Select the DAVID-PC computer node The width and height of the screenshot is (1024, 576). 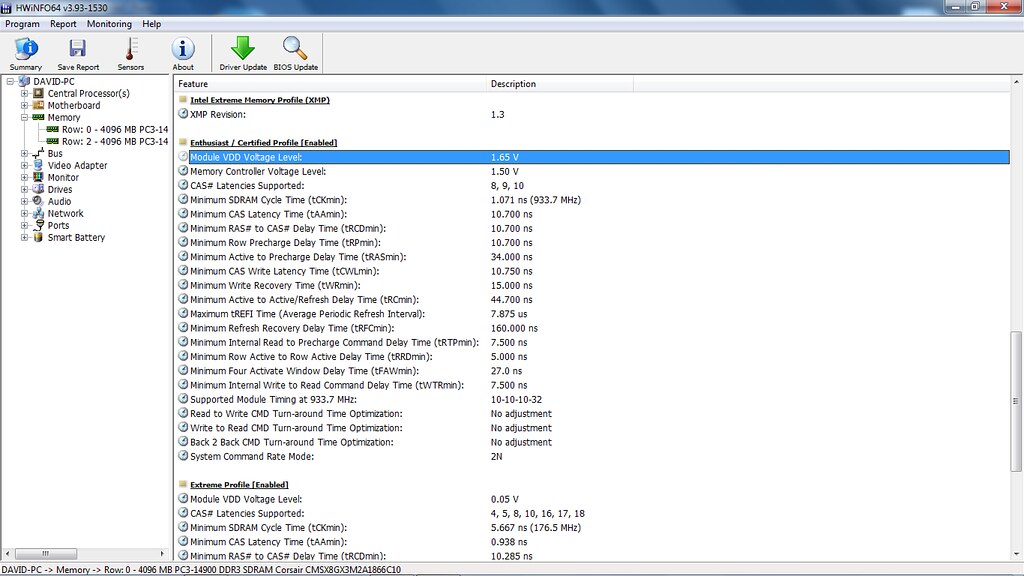click(x=54, y=82)
